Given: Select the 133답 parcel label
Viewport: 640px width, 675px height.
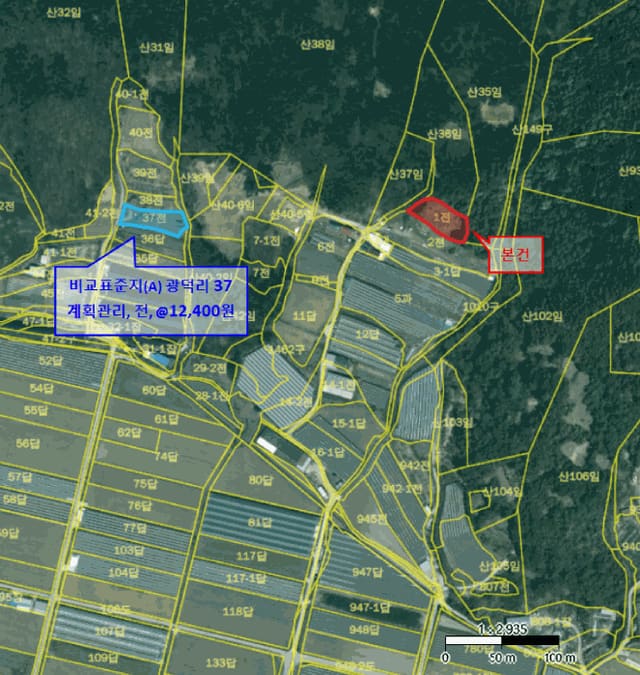Looking at the screenshot, I should (221, 663).
